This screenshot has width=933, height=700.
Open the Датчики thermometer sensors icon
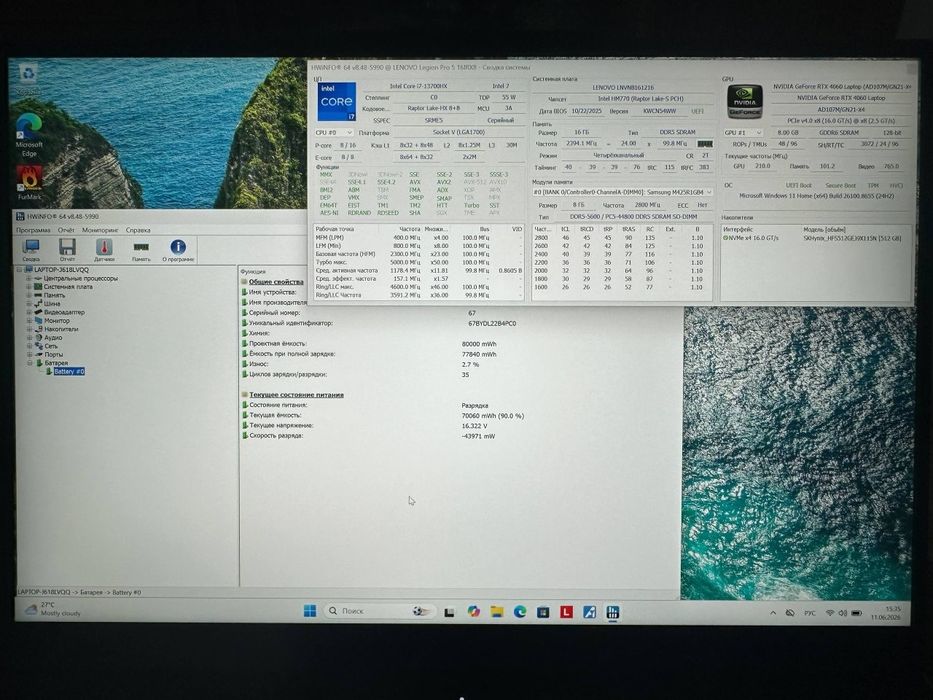click(104, 249)
